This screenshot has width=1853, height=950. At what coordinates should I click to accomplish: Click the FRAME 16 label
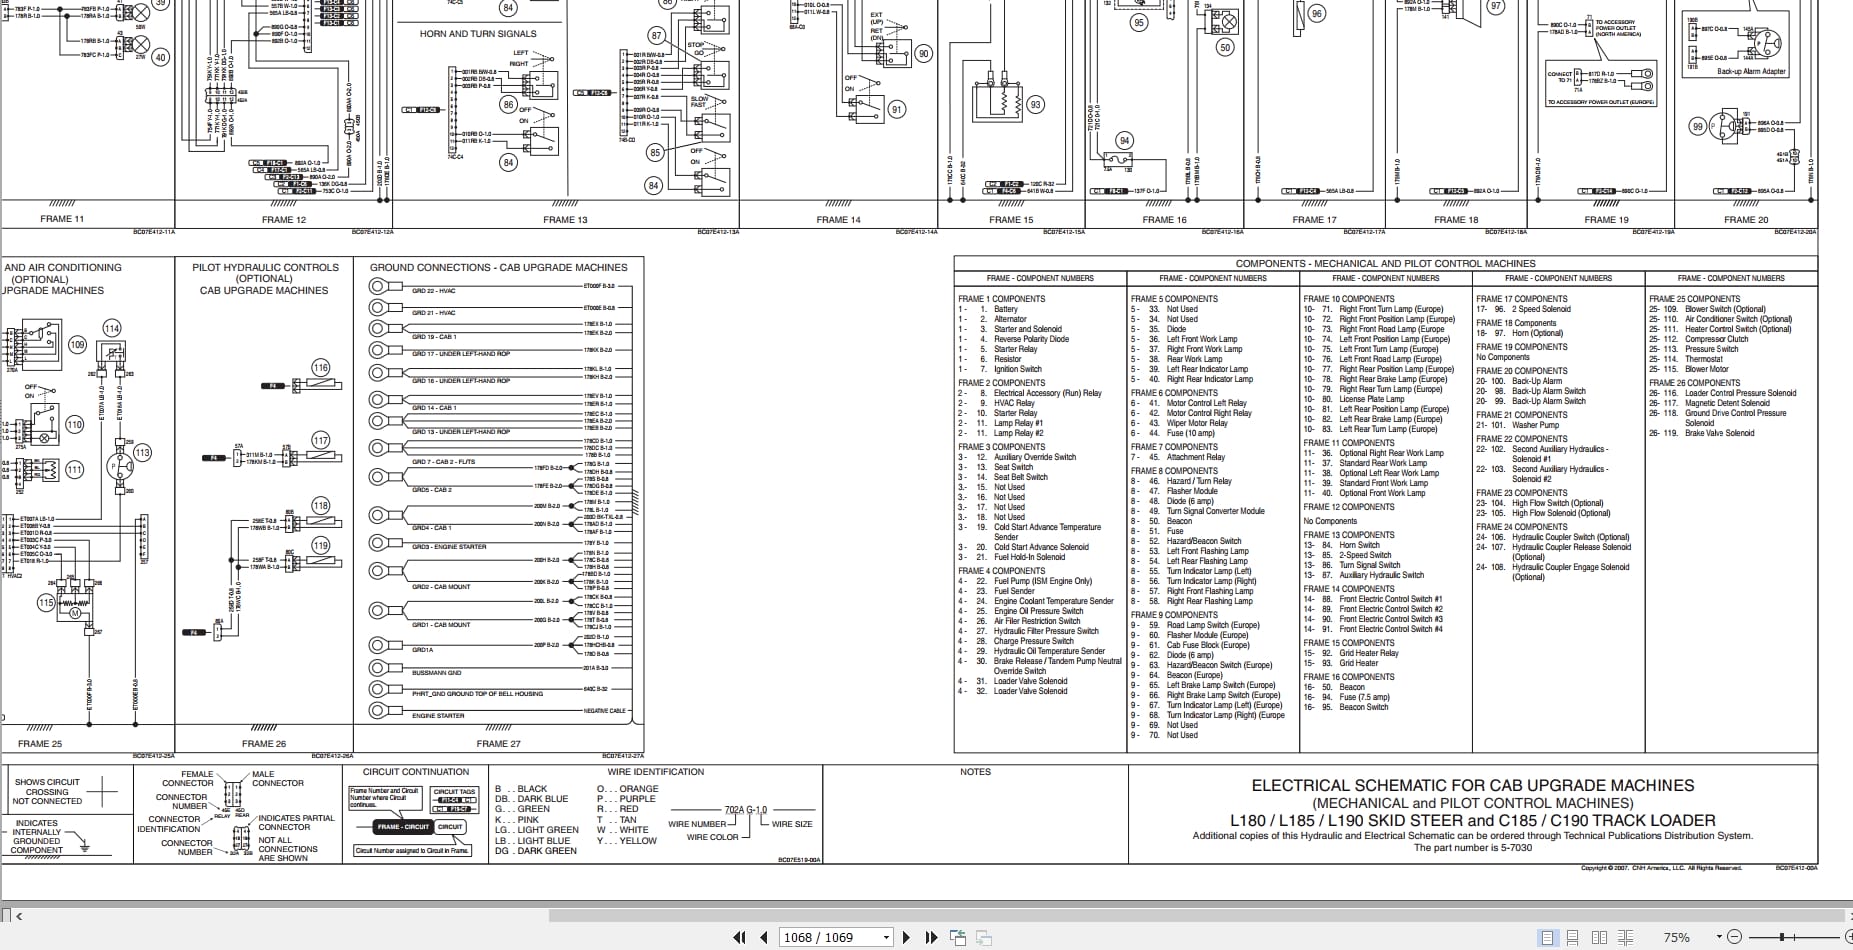tap(1164, 219)
